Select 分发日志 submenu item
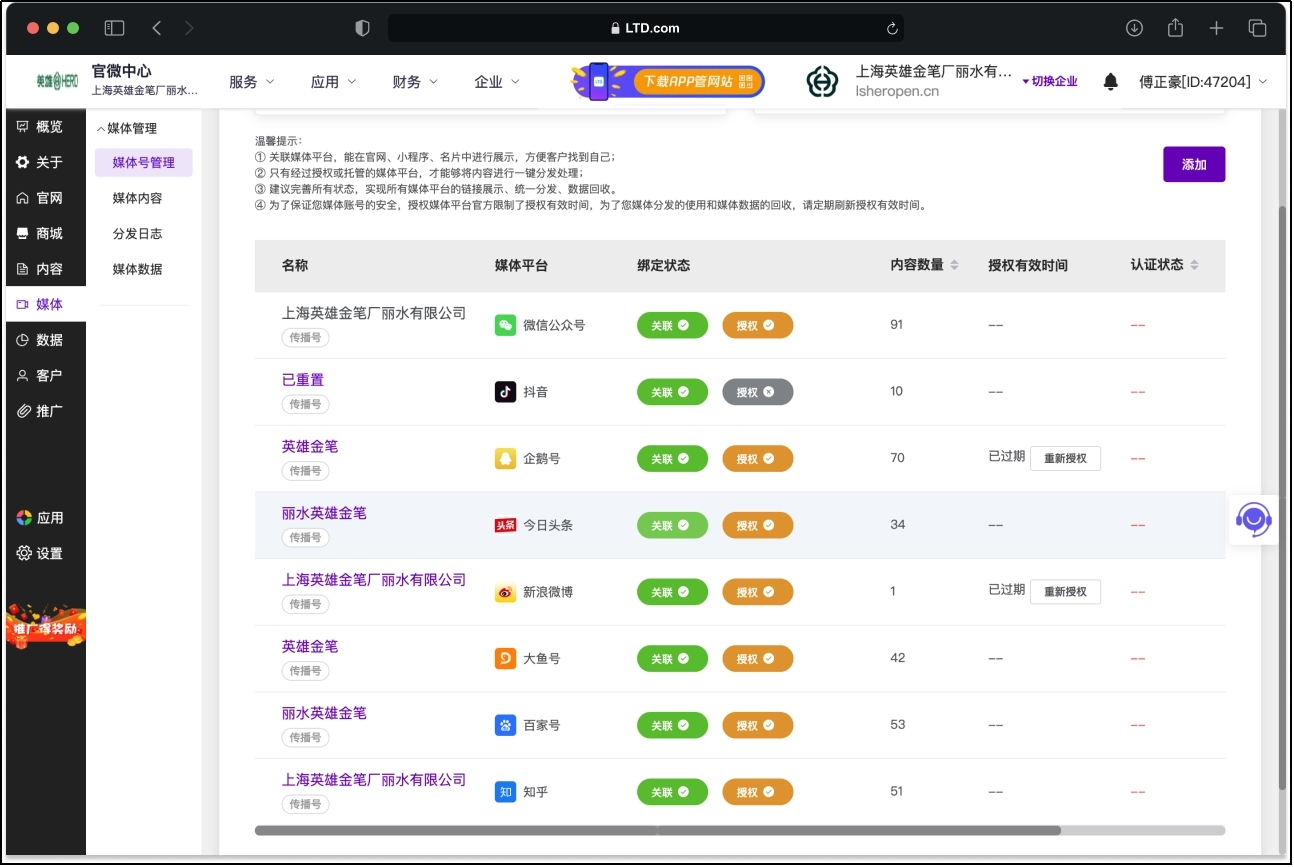Viewport: 1294px width, 867px height. pos(138,234)
